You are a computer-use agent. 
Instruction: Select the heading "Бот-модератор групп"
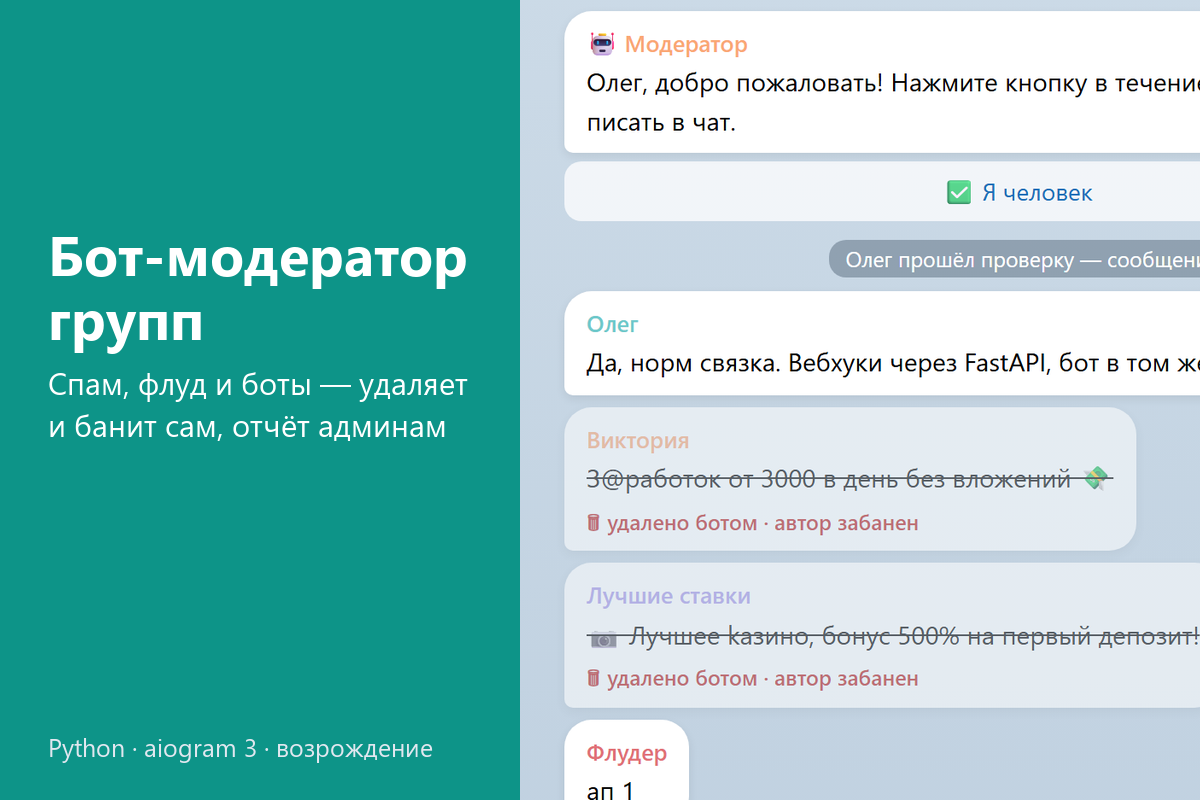(x=258, y=291)
